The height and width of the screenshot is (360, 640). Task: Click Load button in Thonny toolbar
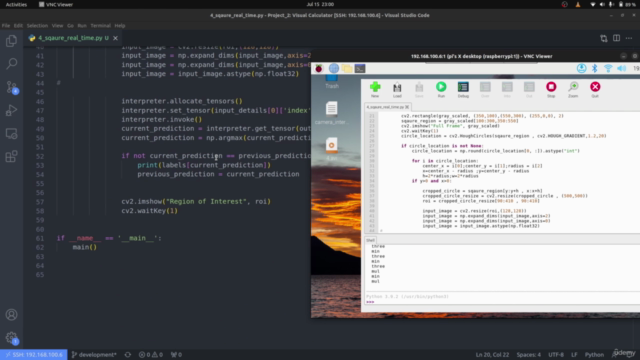[x=397, y=89]
